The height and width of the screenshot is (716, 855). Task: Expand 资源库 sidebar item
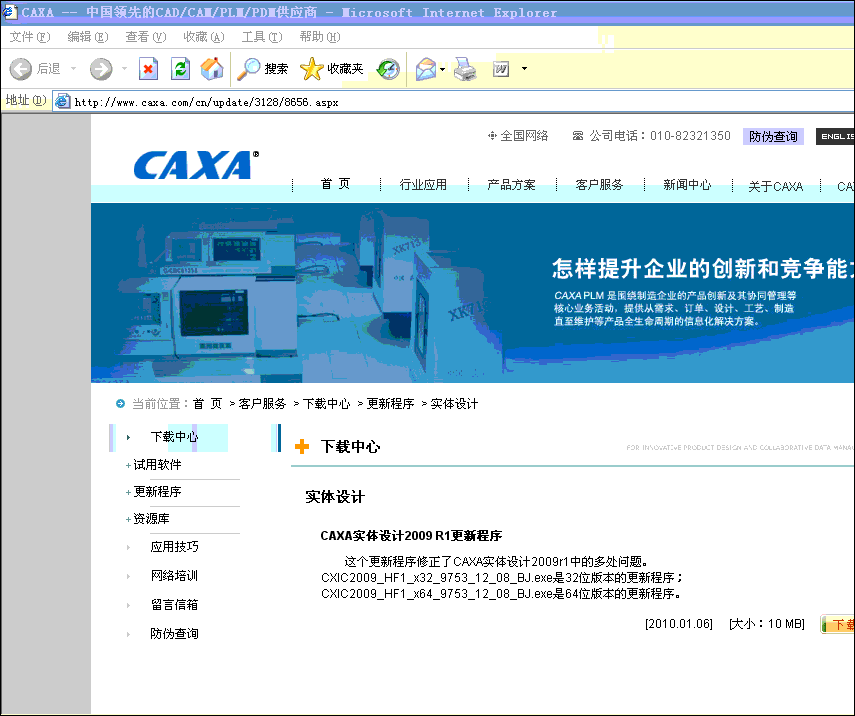(x=151, y=519)
